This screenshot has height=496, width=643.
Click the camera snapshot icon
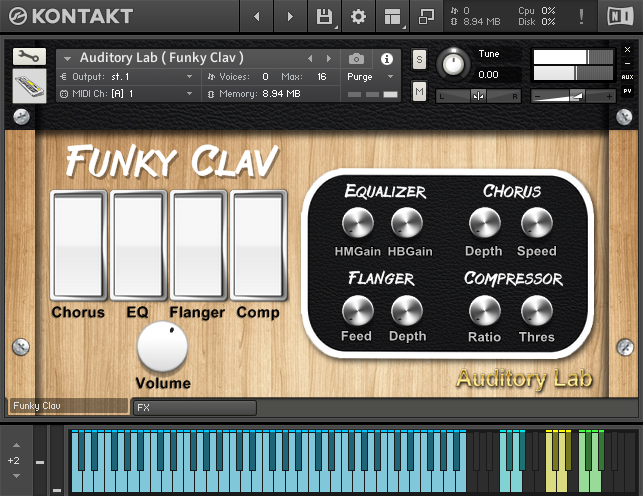[356, 58]
